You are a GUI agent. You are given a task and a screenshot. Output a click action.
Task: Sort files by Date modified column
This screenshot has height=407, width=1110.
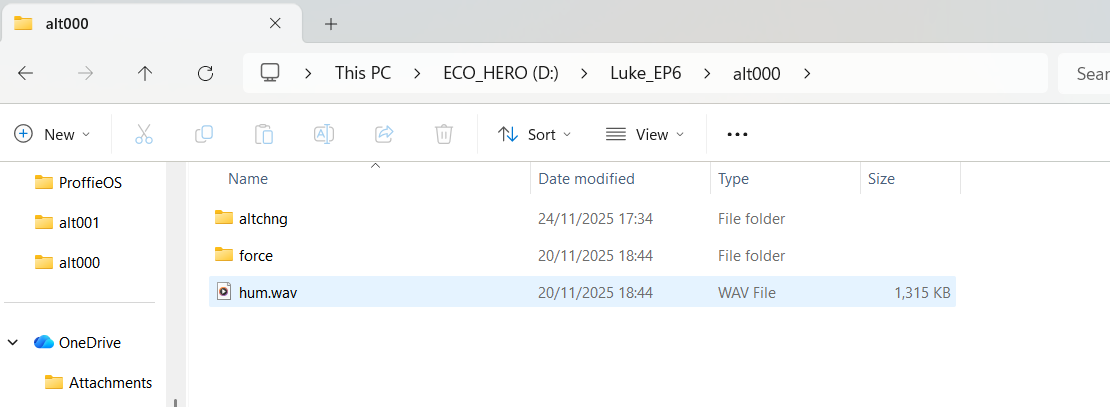(586, 179)
